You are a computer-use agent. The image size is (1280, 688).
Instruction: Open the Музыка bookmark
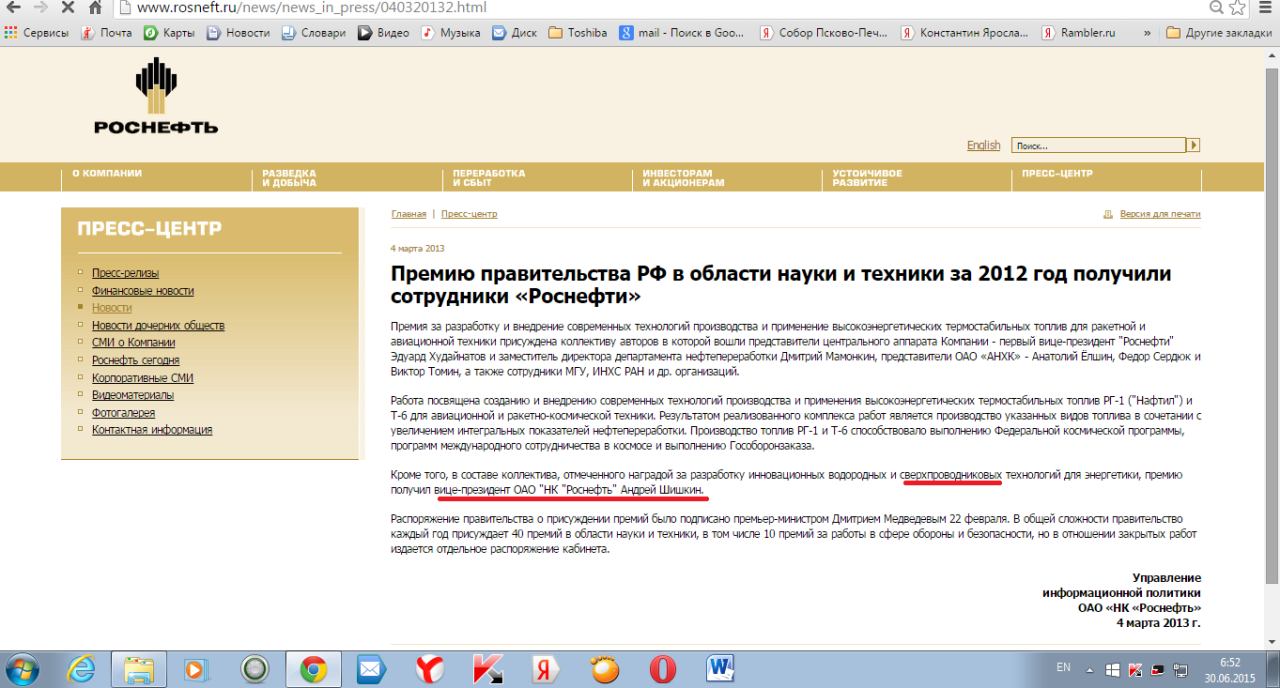coord(451,33)
